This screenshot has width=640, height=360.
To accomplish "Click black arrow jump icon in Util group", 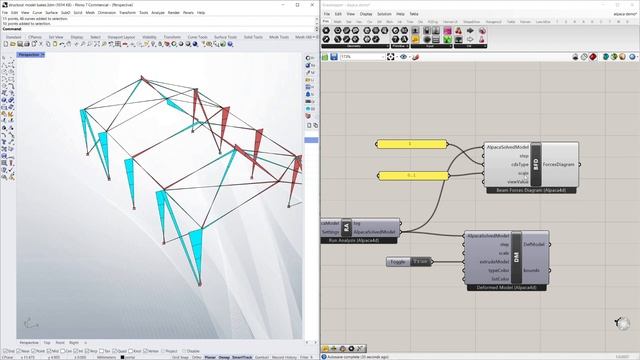I will point(470,31).
